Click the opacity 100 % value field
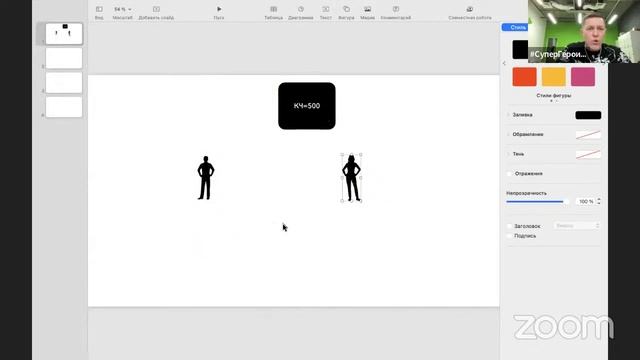This screenshot has width=640, height=360. [x=586, y=202]
